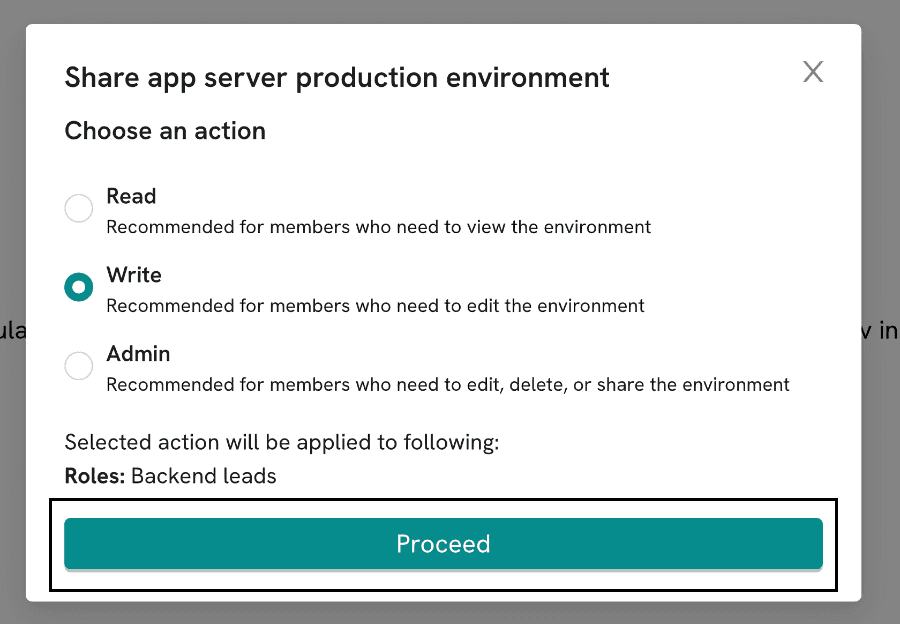Click 'Selected action will be applied to following:'
Image resolution: width=900 pixels, height=624 pixels.
pos(282,443)
